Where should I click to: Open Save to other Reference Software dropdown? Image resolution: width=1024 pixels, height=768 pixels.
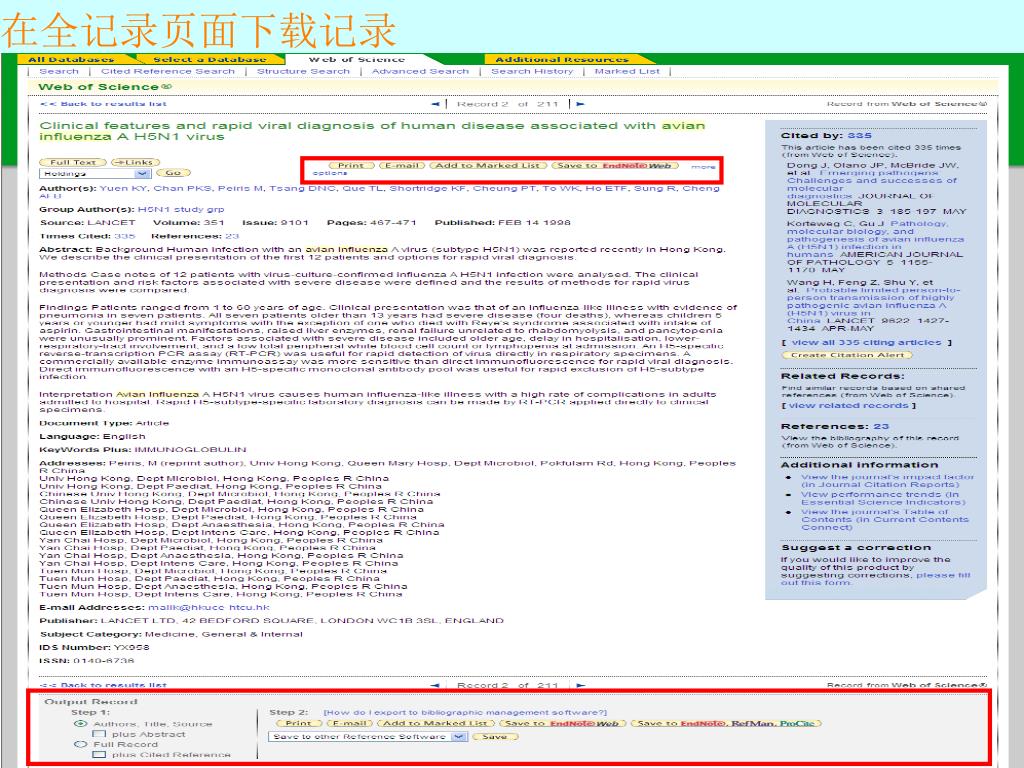(x=368, y=737)
